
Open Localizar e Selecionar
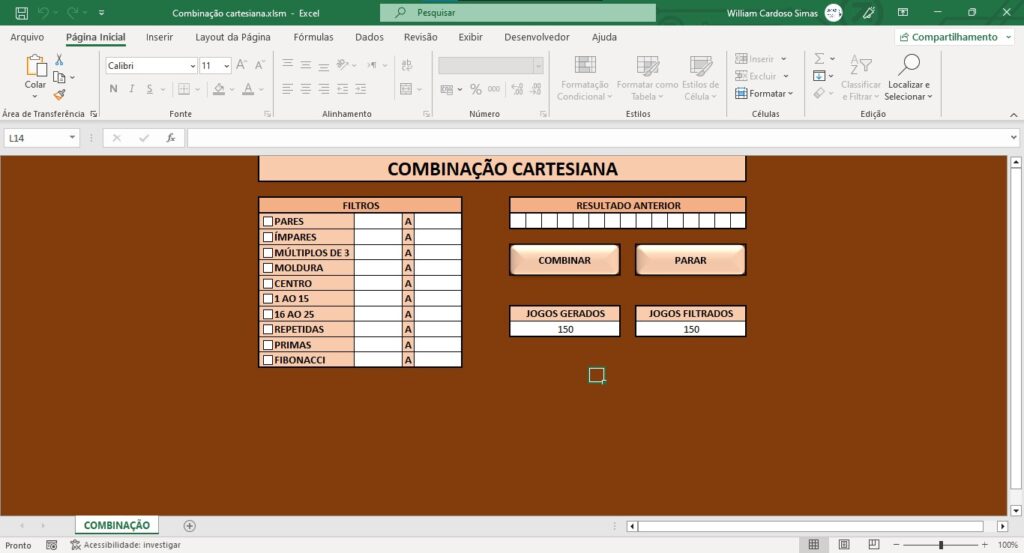pos(908,78)
